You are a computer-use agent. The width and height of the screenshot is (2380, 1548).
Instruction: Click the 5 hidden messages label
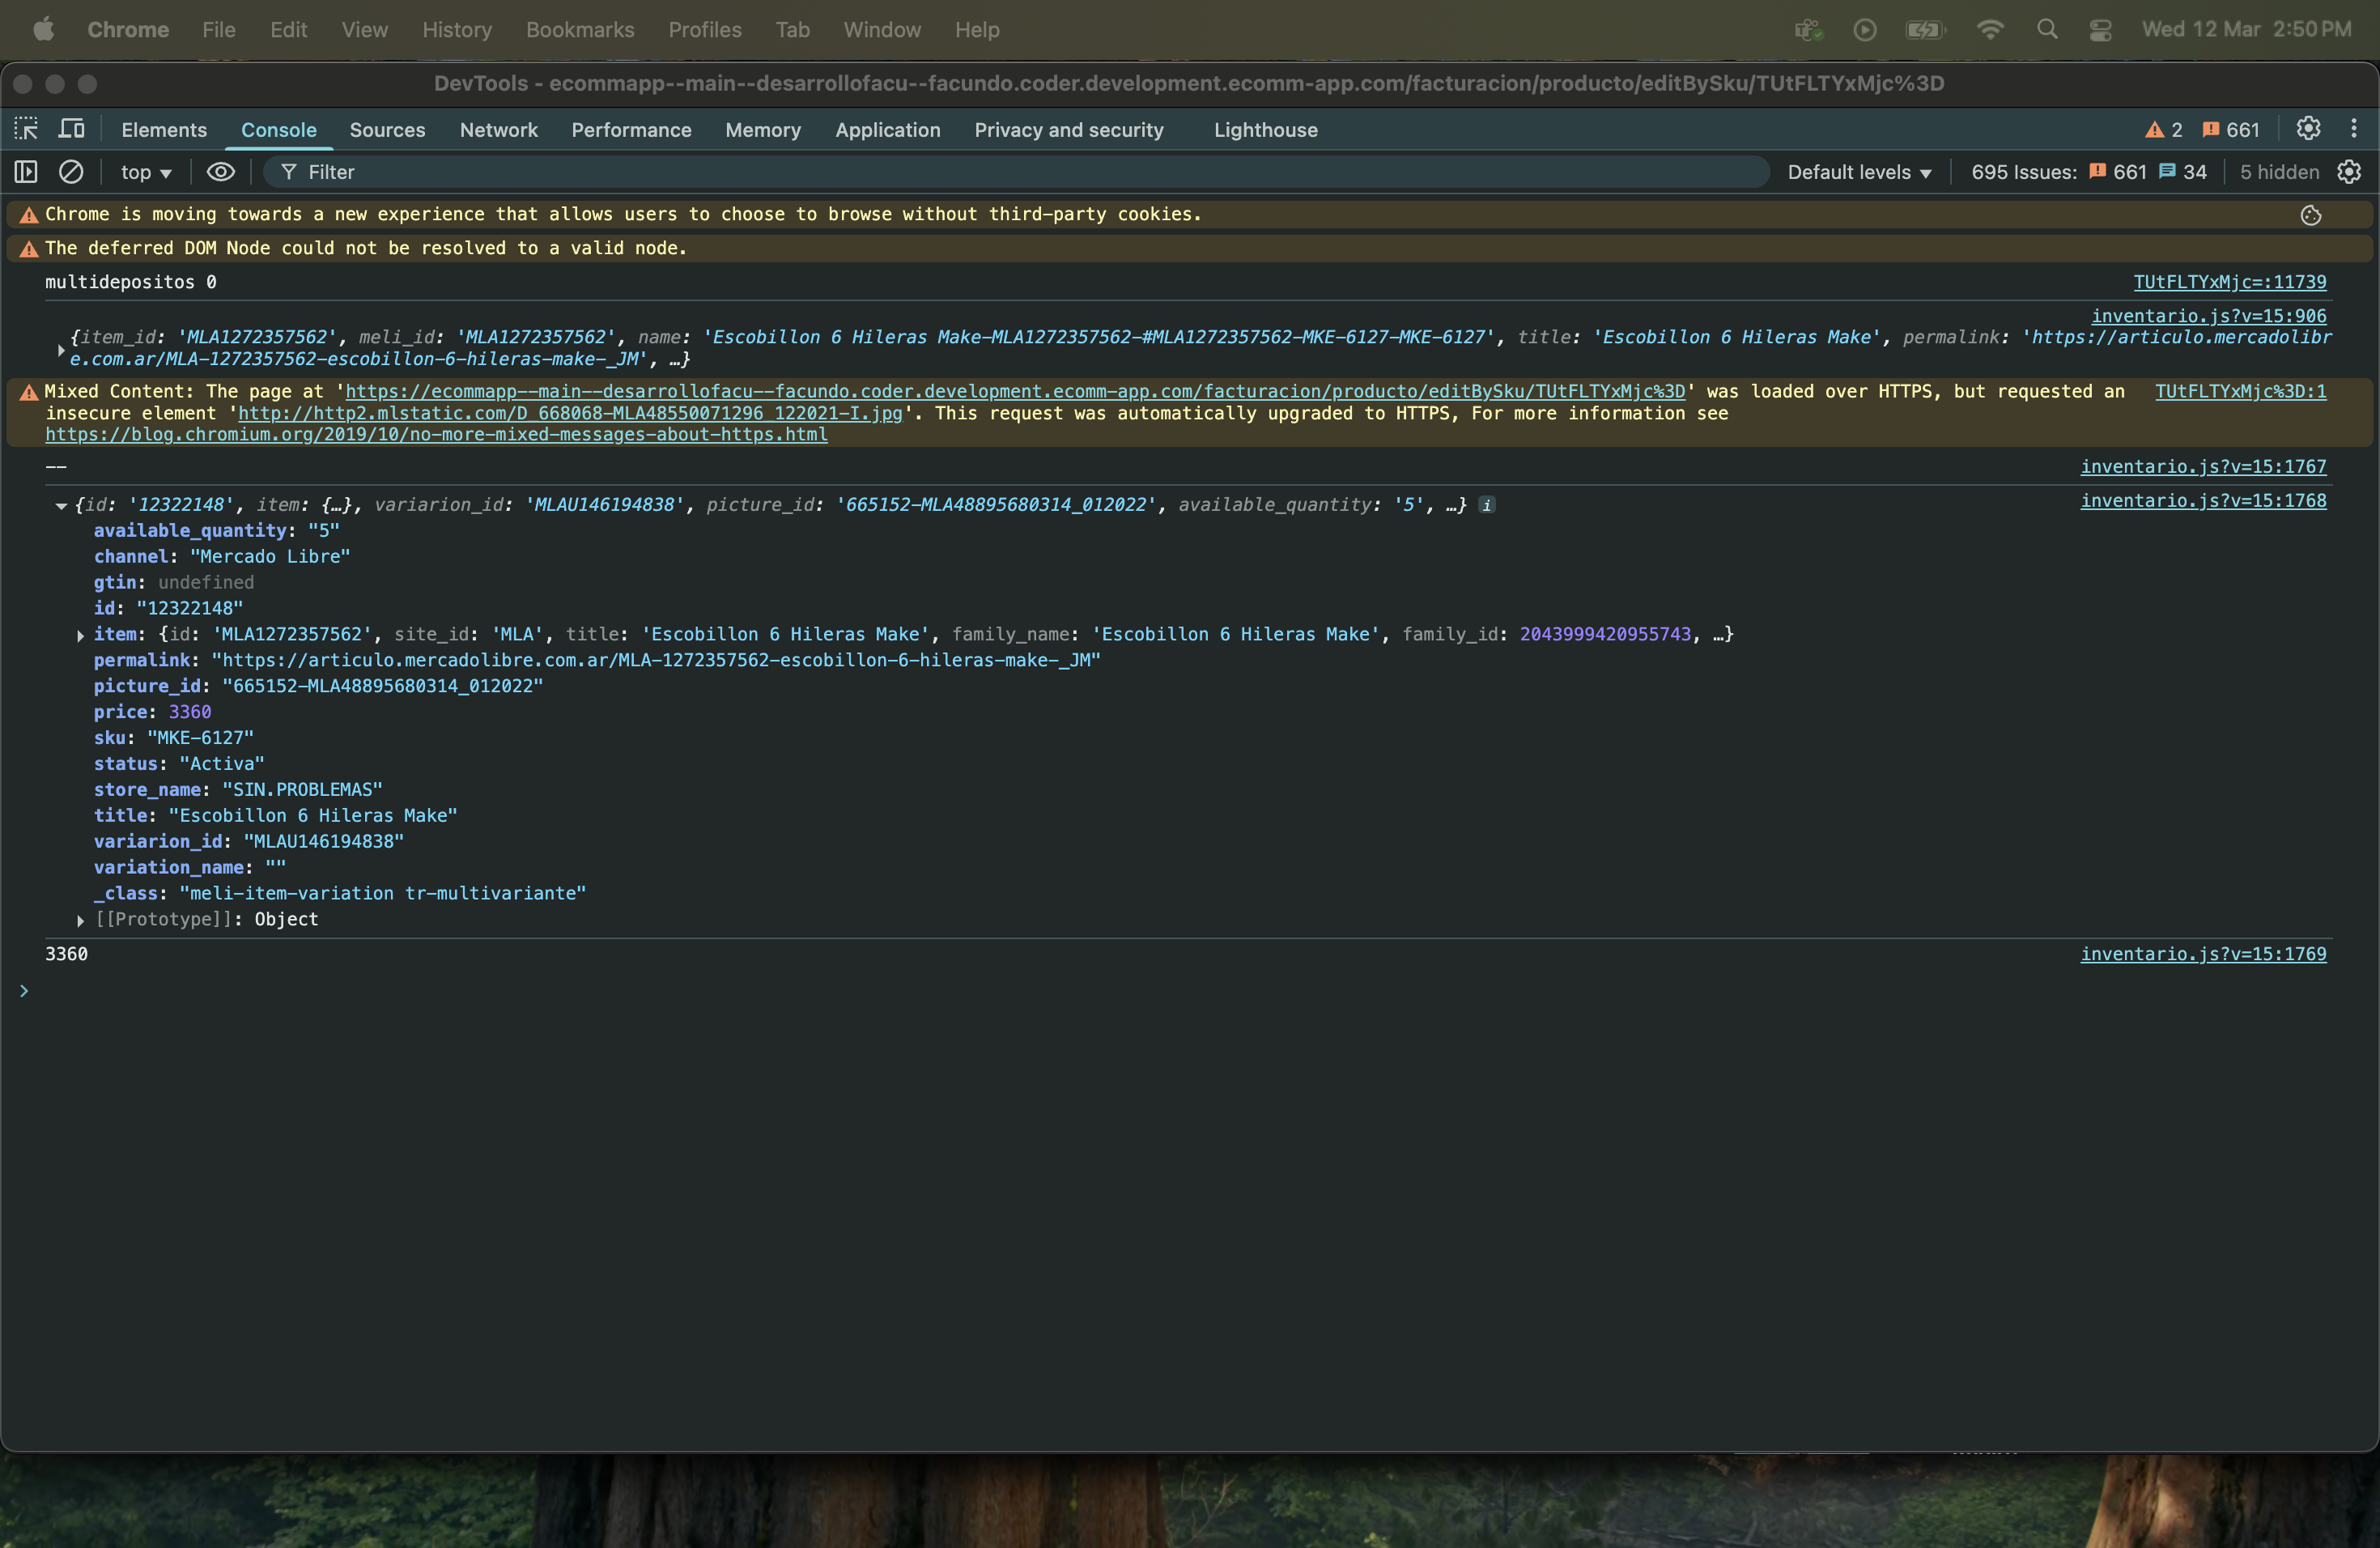[x=2279, y=172]
